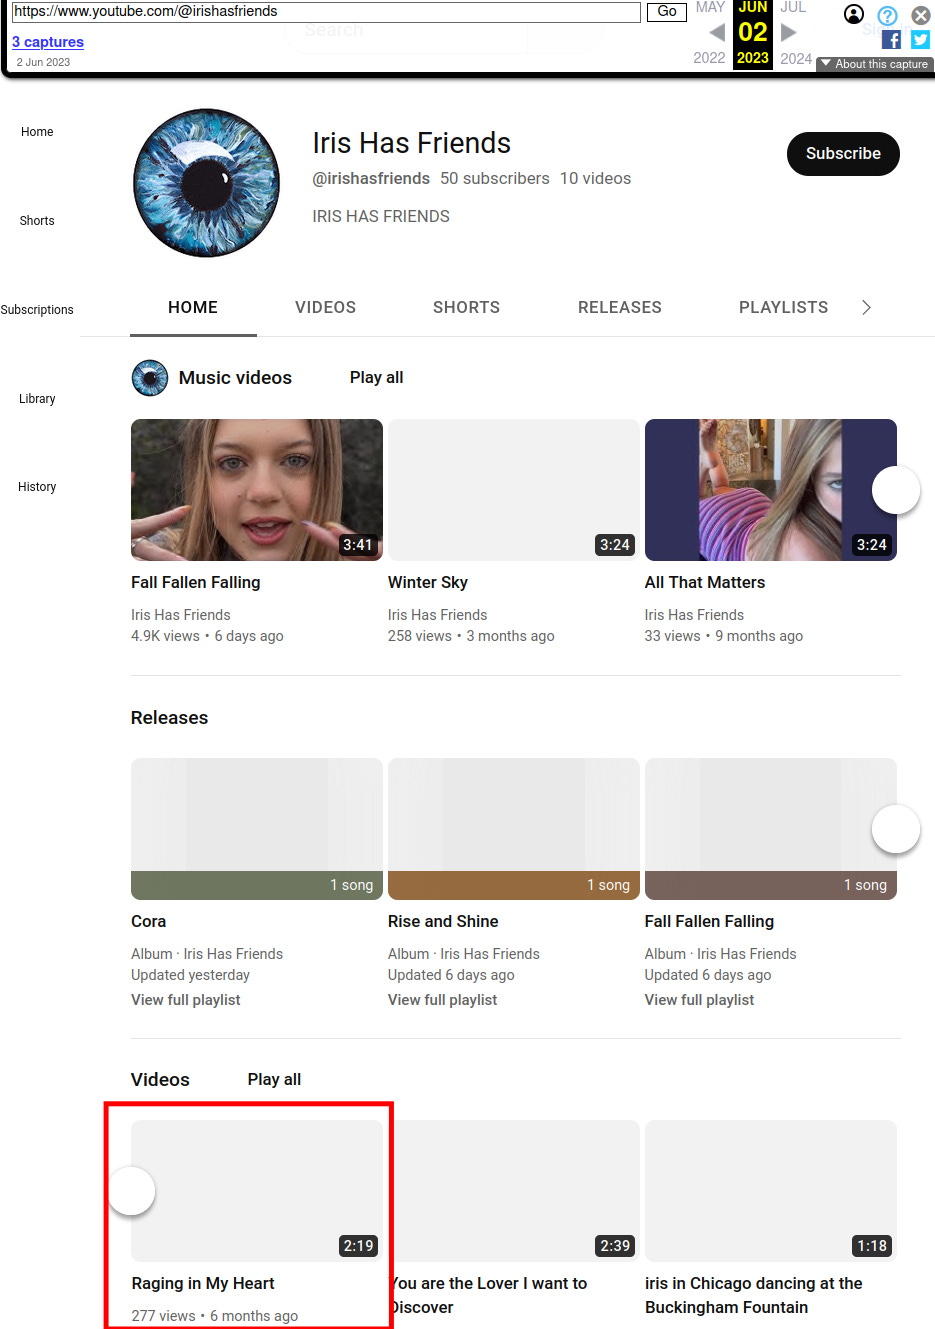
Task: Jump to the 2022 captures
Action: pos(709,58)
